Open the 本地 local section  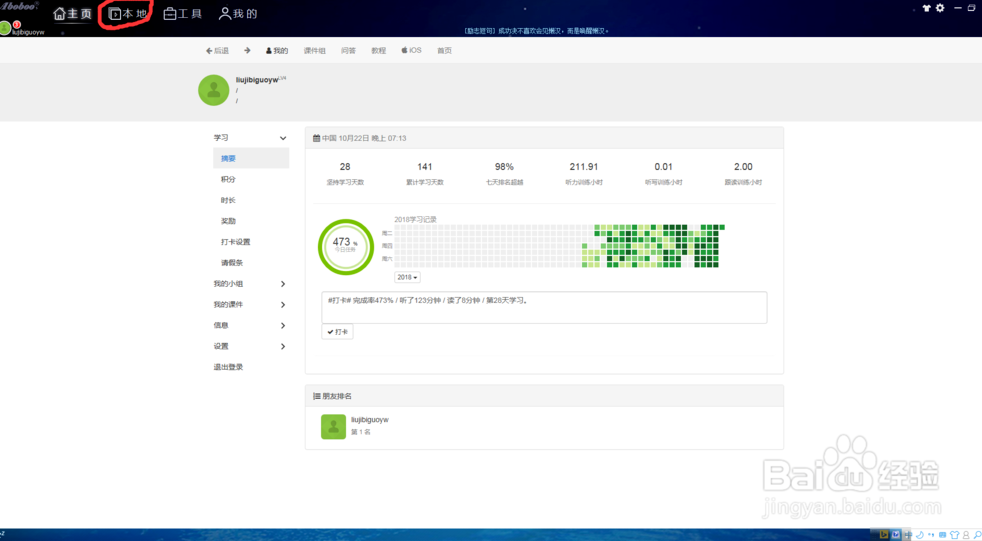point(128,14)
